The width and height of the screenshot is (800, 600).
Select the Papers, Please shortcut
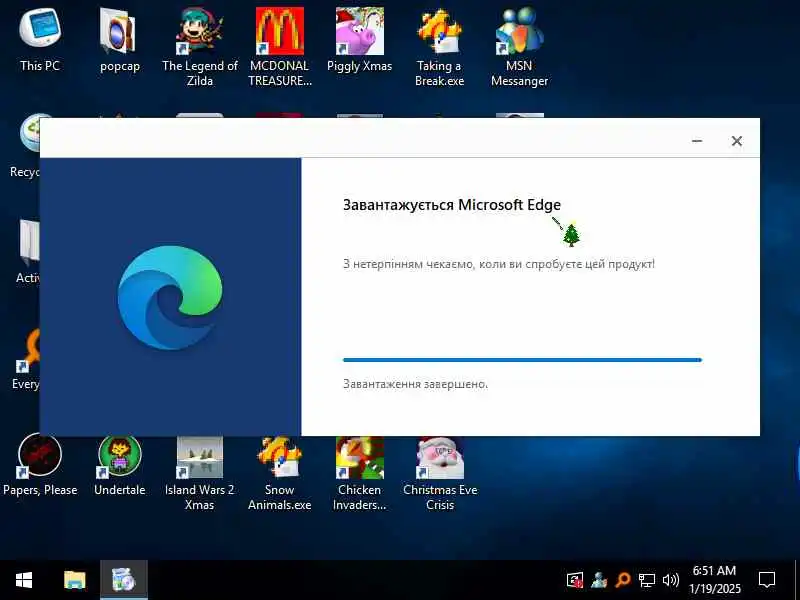tap(40, 464)
